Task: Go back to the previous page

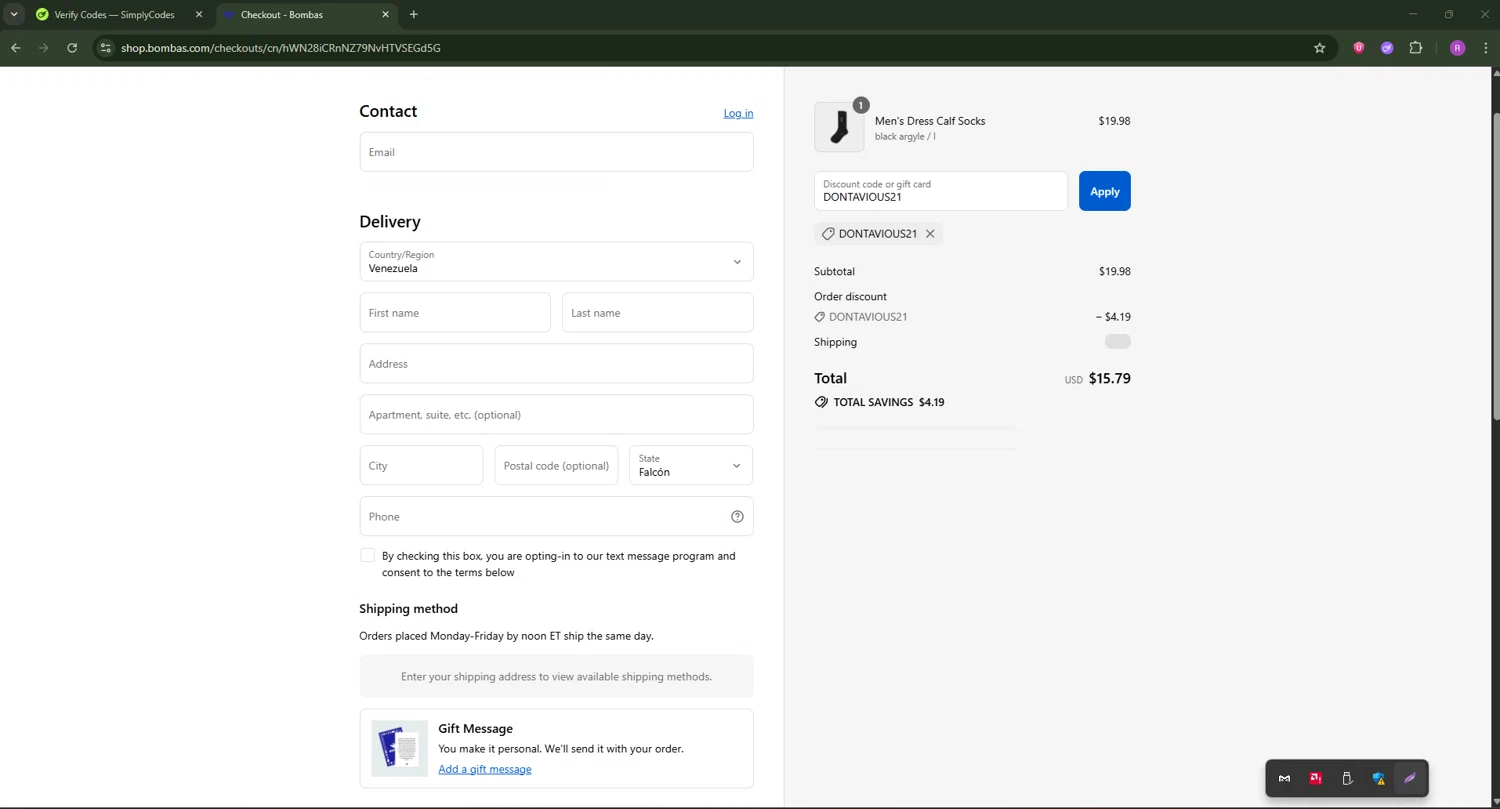Action: (x=16, y=48)
